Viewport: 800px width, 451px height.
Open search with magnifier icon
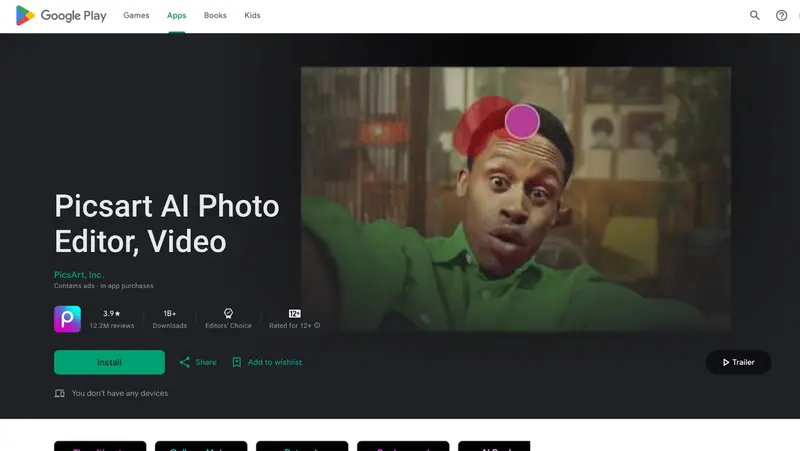[x=755, y=15]
